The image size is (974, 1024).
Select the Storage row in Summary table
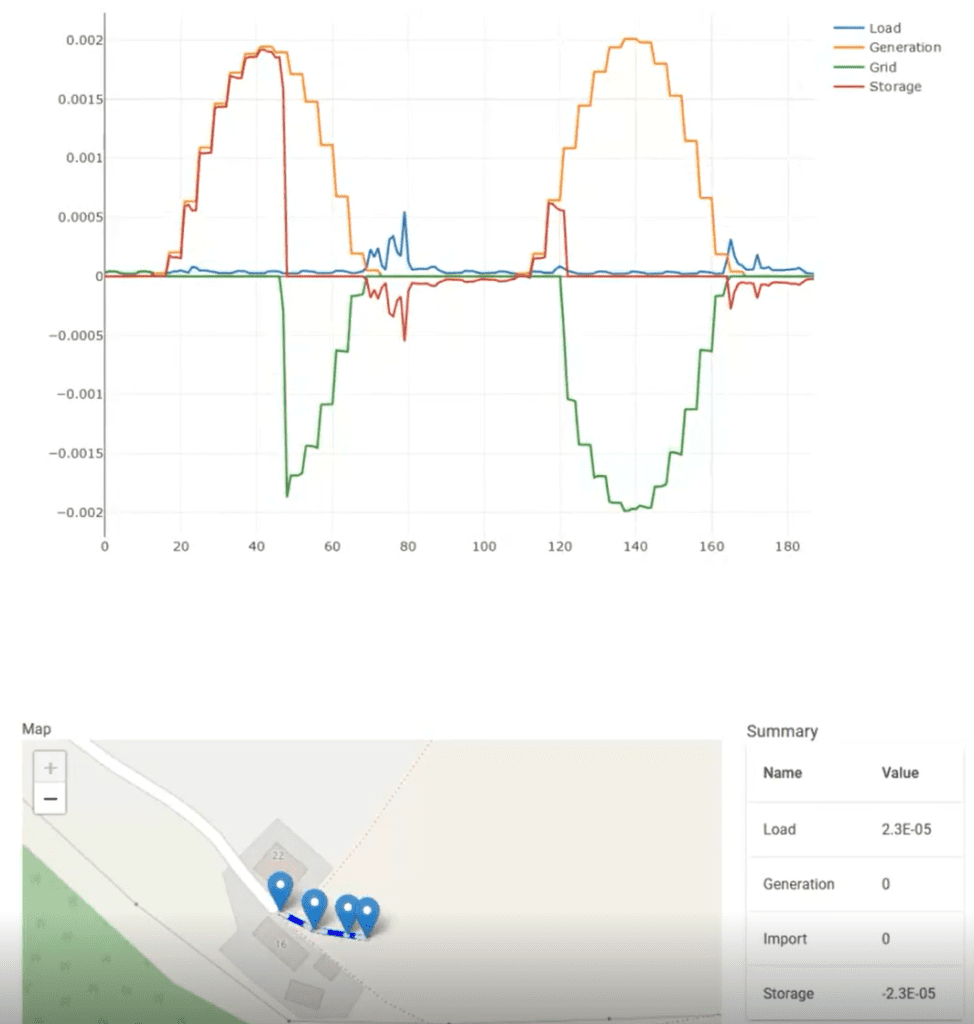click(854, 994)
